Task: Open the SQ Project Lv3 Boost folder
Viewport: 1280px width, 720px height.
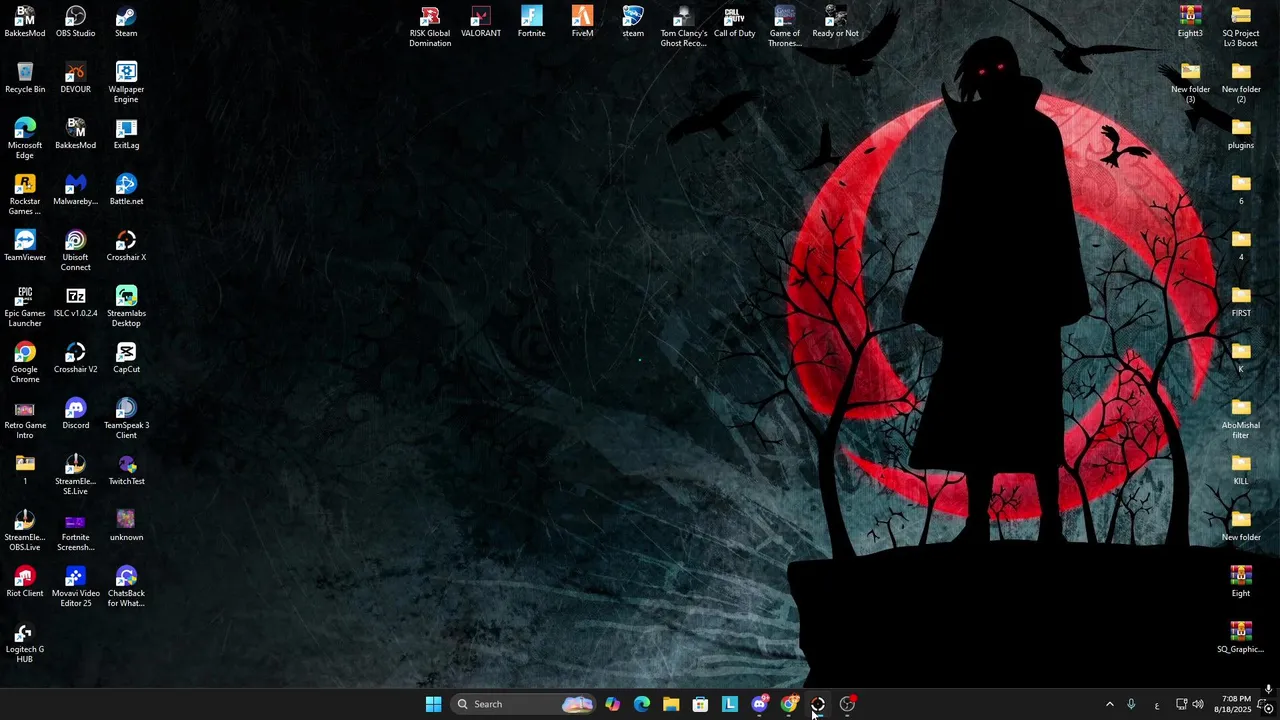Action: (1241, 27)
